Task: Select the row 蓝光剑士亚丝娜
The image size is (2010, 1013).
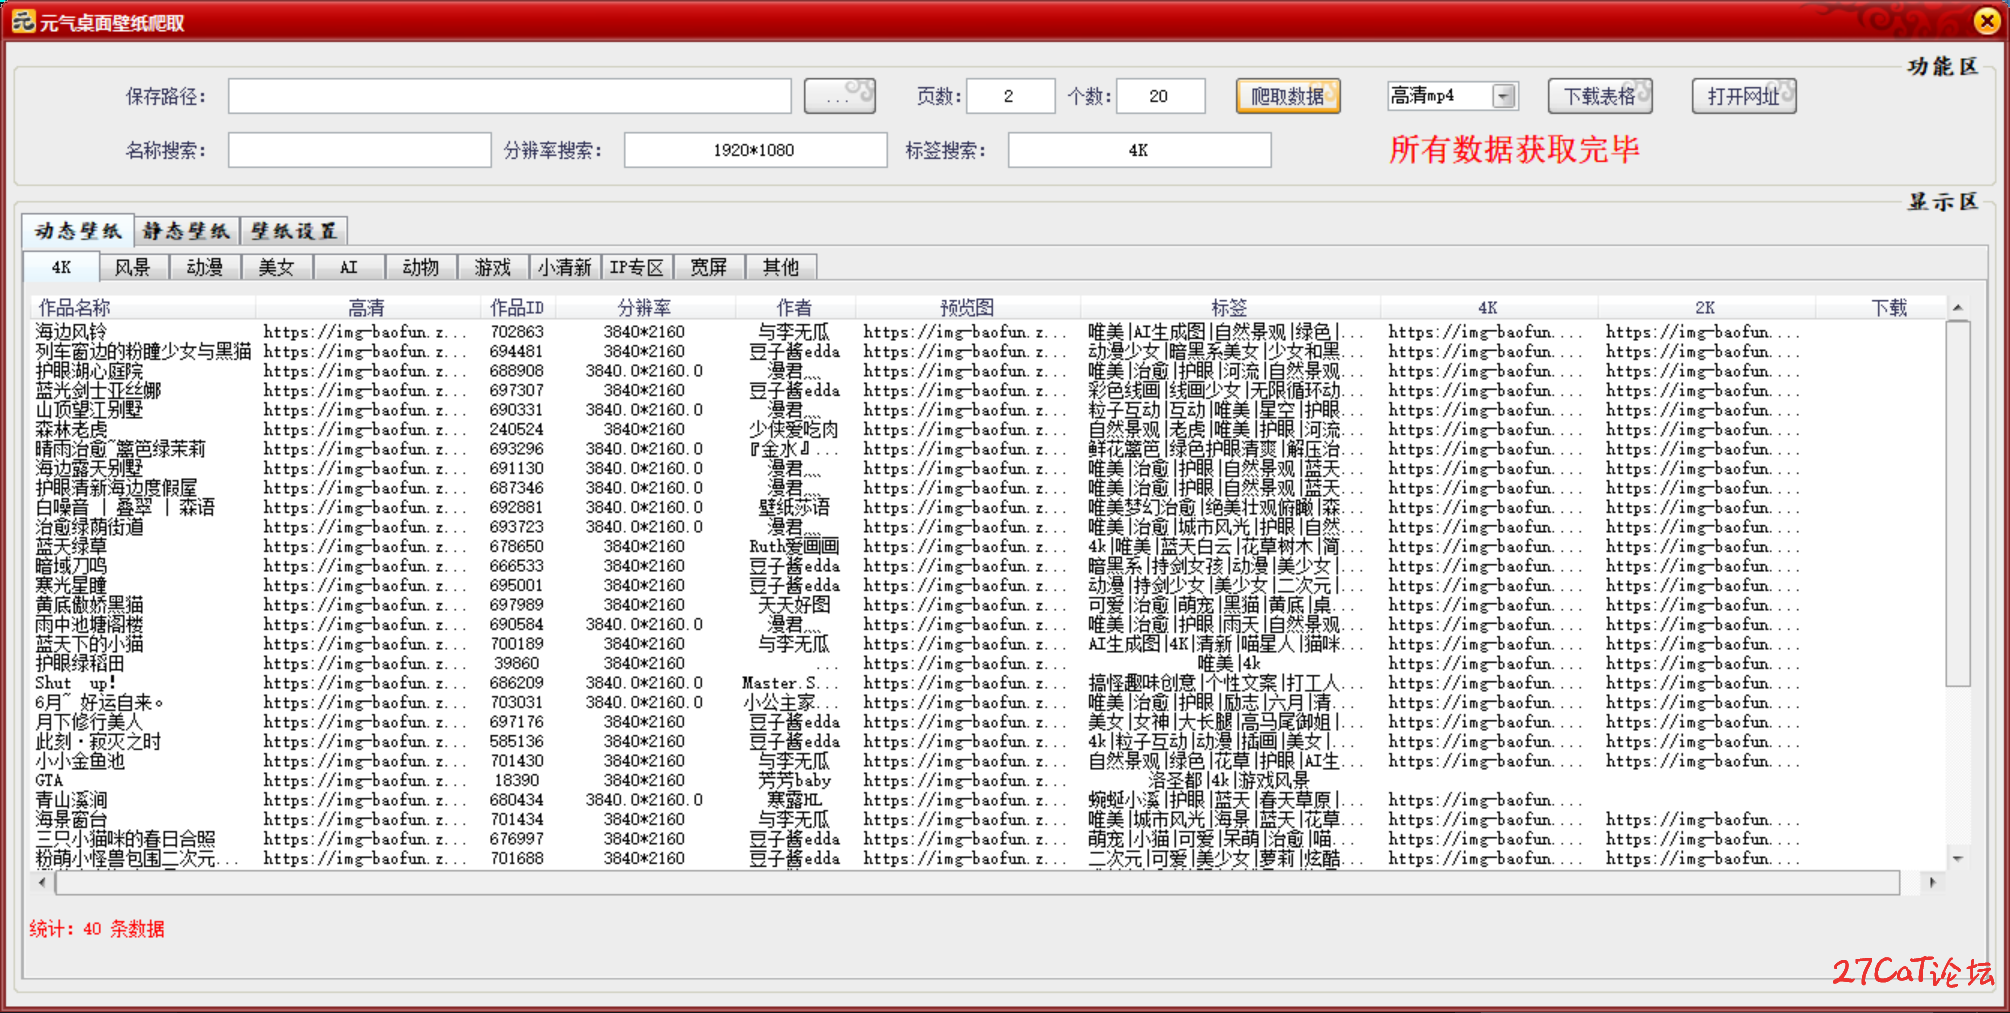Action: click(x=990, y=390)
